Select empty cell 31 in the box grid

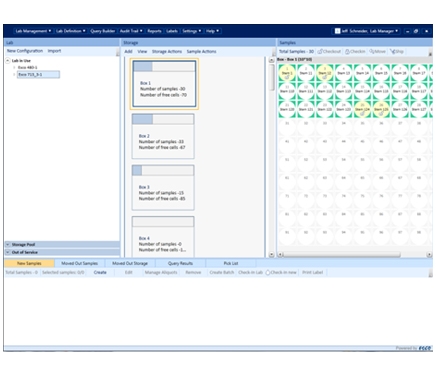[287, 127]
